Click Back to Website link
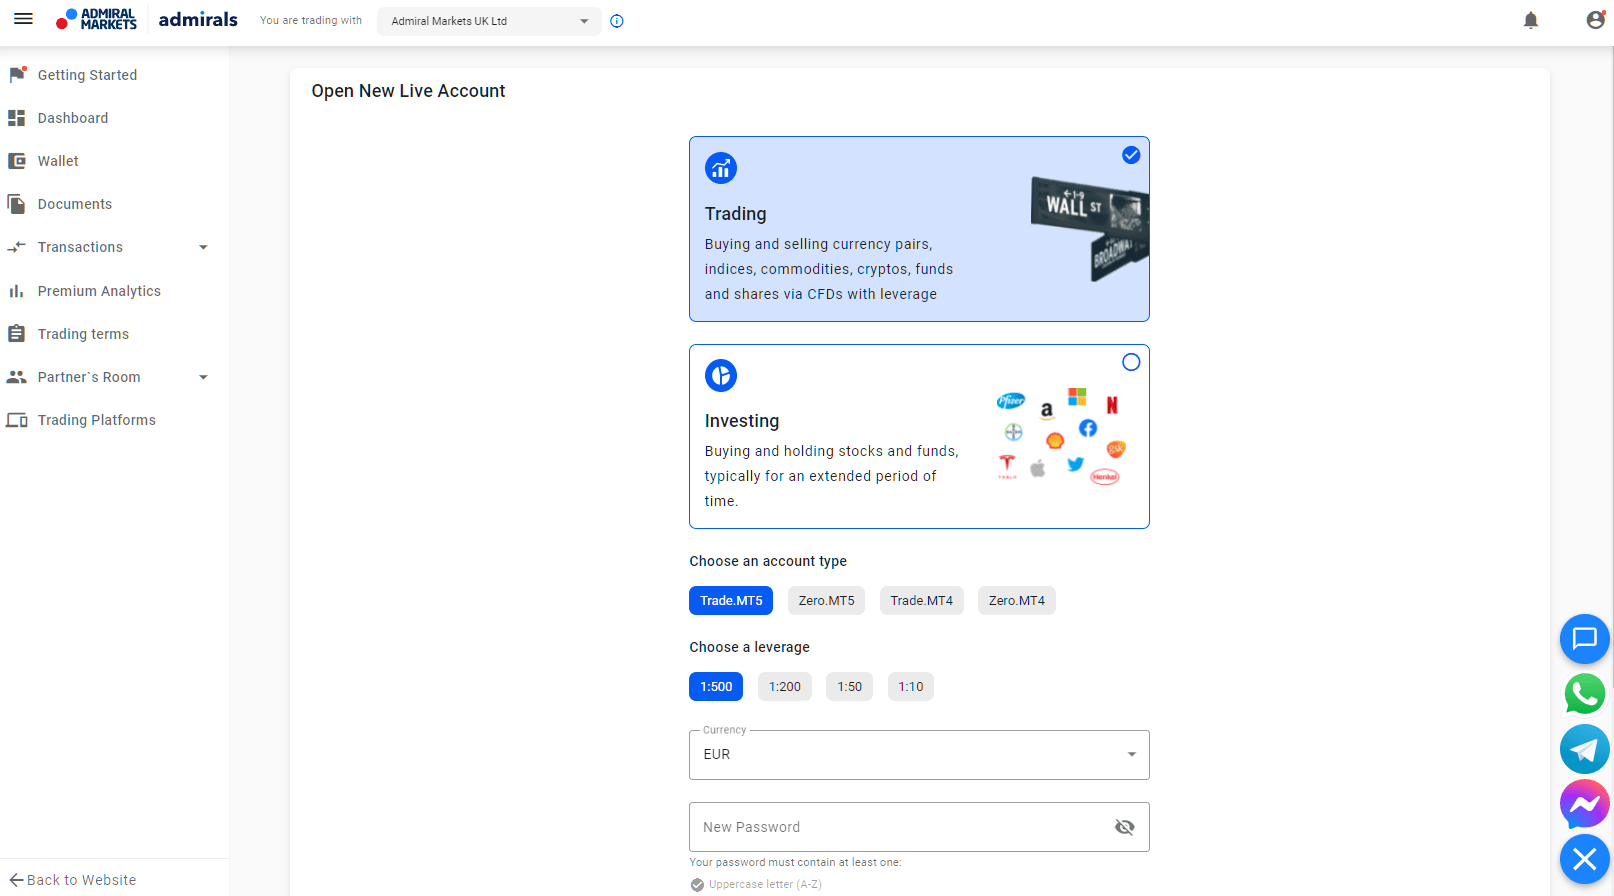Screen dimensions: 1614x896 (81, 880)
